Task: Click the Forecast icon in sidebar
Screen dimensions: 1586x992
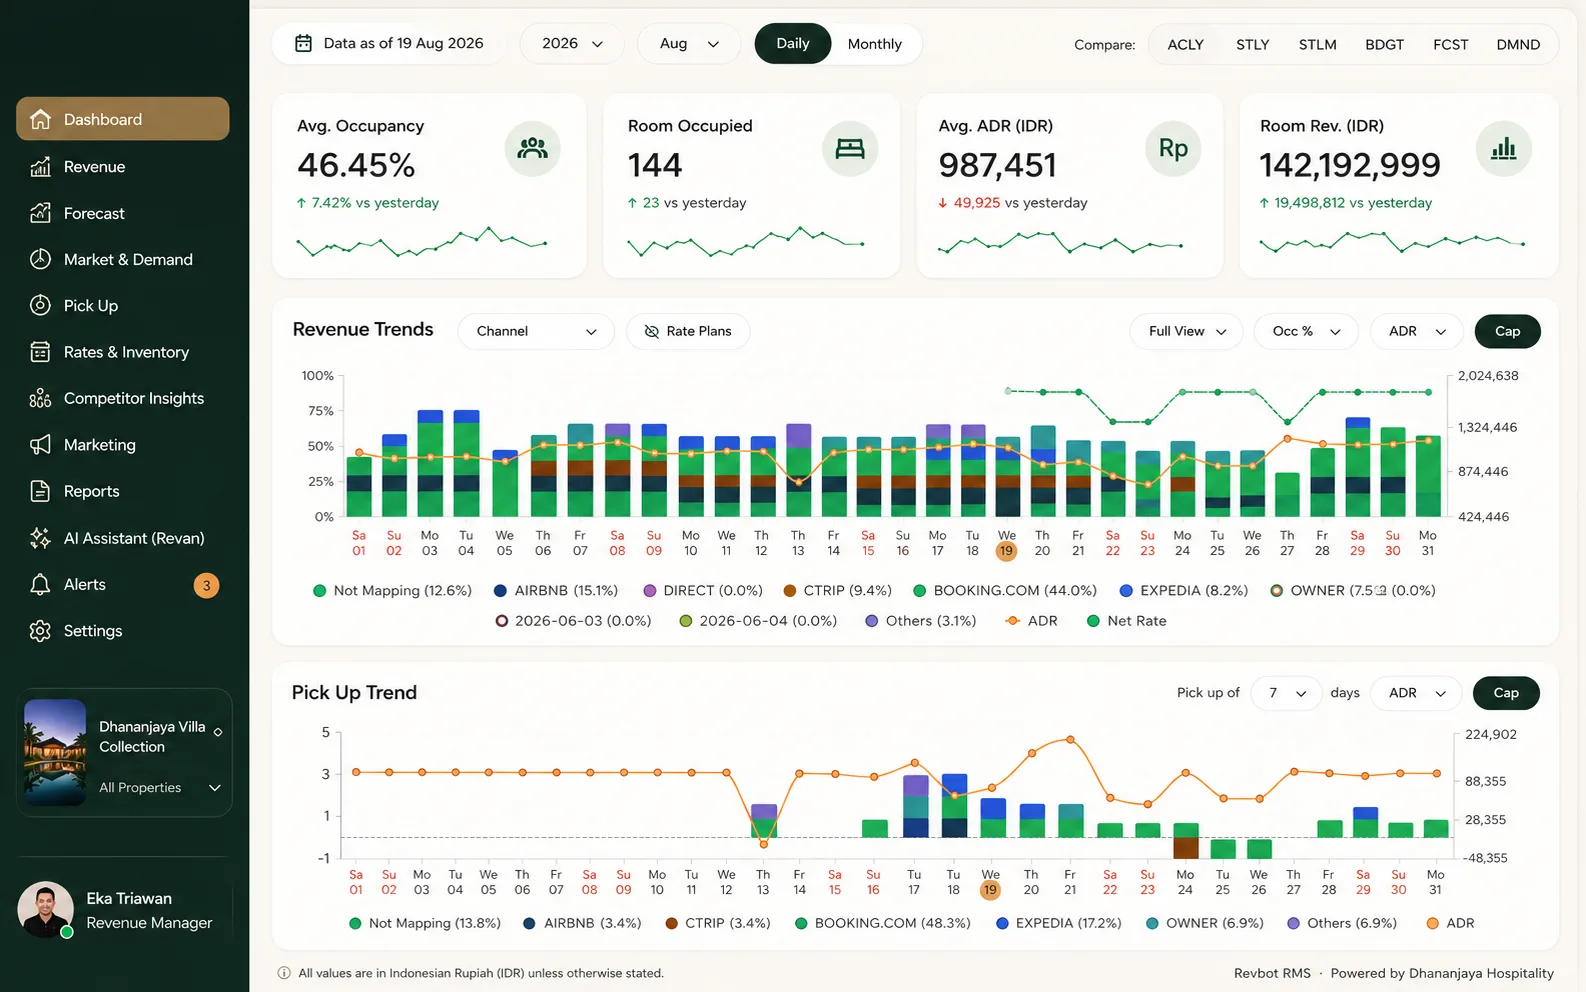Action: point(40,213)
